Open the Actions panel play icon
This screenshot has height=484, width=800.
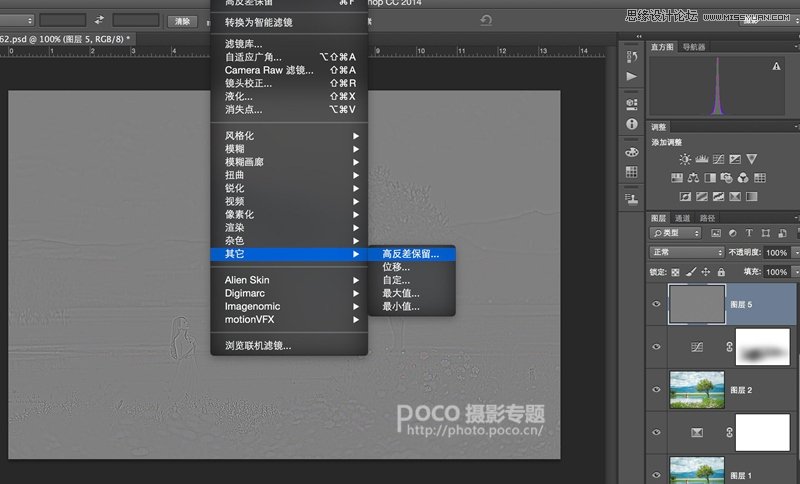632,77
